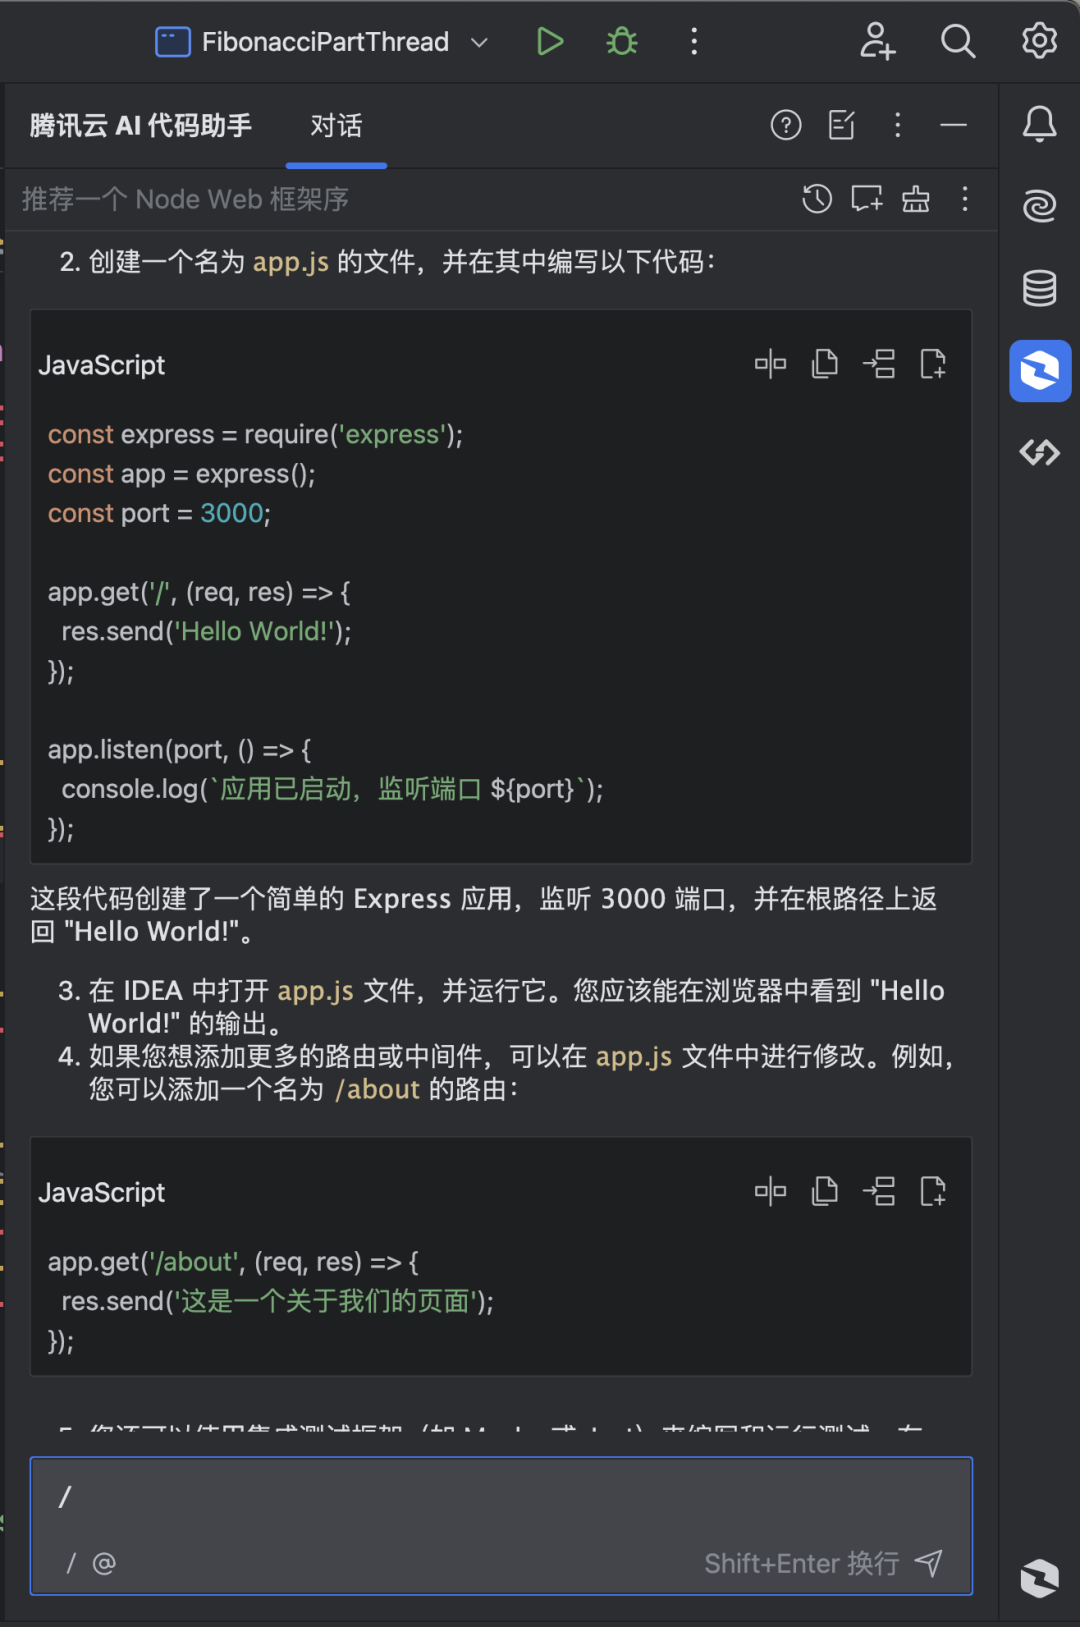Screen dimensions: 1080x1627
Task: Run FibonacciPartThread with the green play icon
Action: [550, 41]
